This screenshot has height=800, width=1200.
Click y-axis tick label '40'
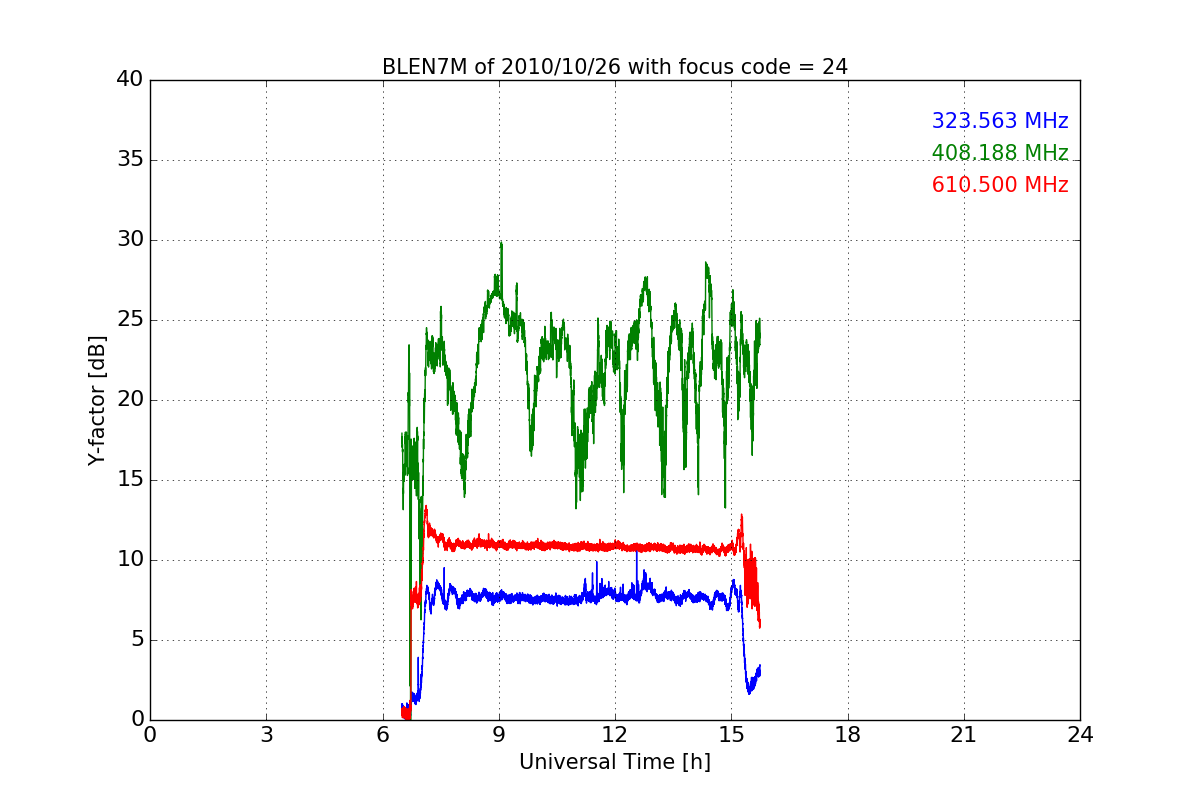pos(130,80)
